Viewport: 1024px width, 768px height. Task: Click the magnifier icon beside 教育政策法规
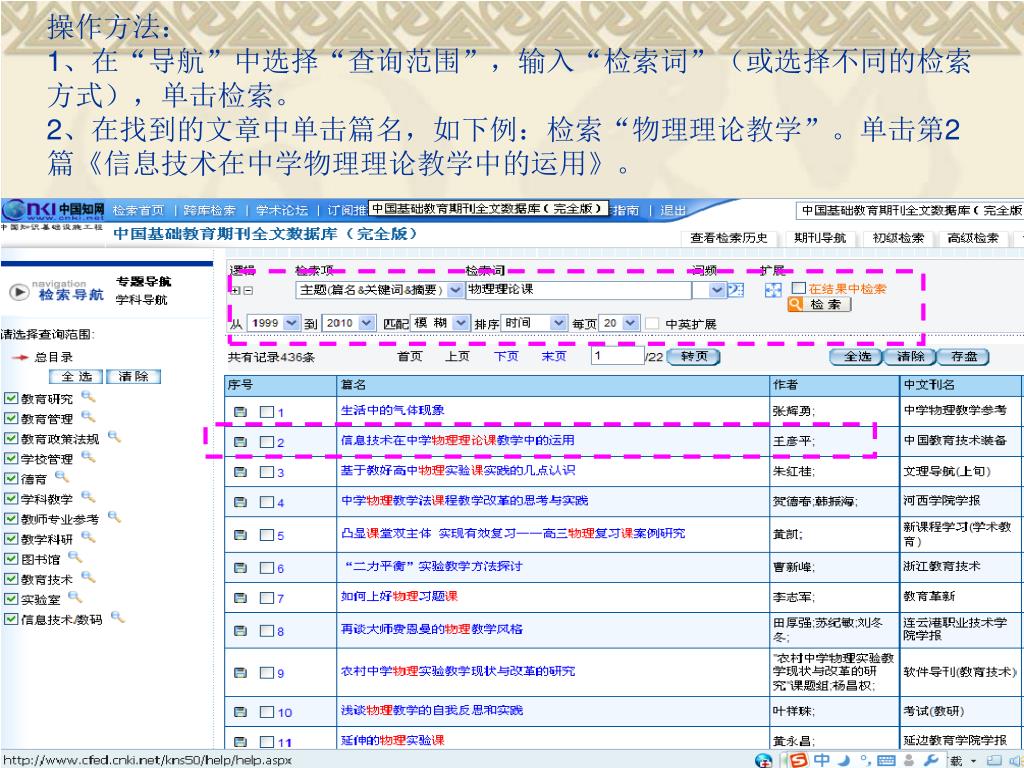pyautogui.click(x=114, y=436)
